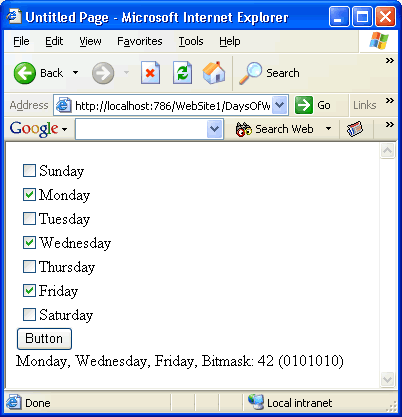
Task: Stop page loading with red X icon
Action: click(x=150, y=73)
